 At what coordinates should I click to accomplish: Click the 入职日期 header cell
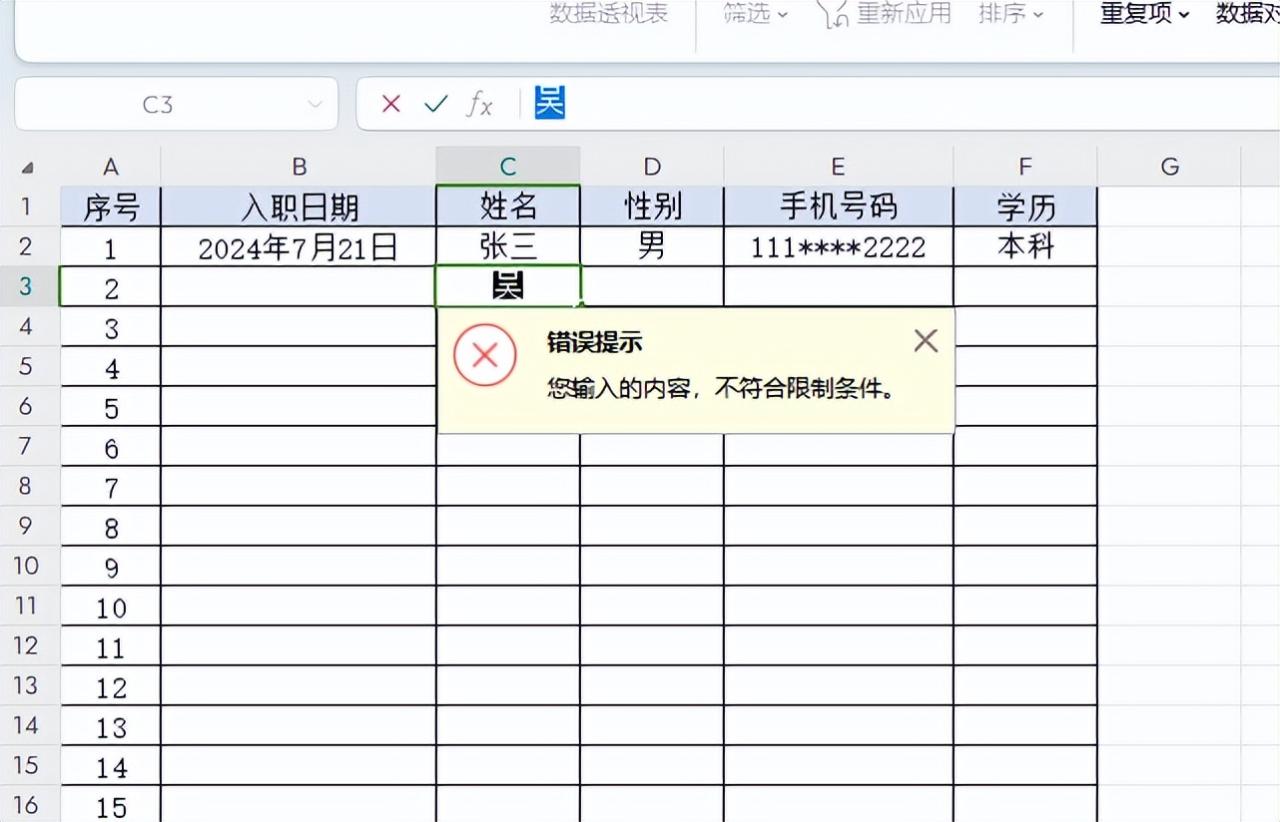click(299, 207)
